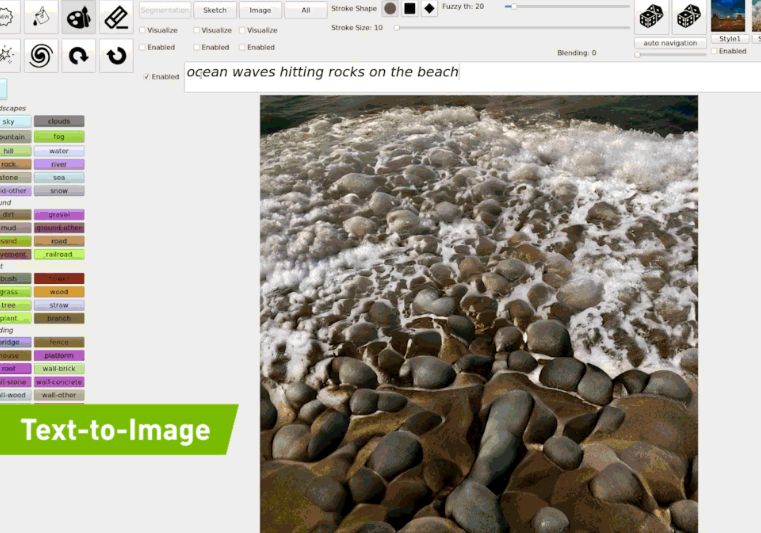The image size is (761, 533).
Task: Tick Enabled under Segmentation
Action: [x=143, y=47]
